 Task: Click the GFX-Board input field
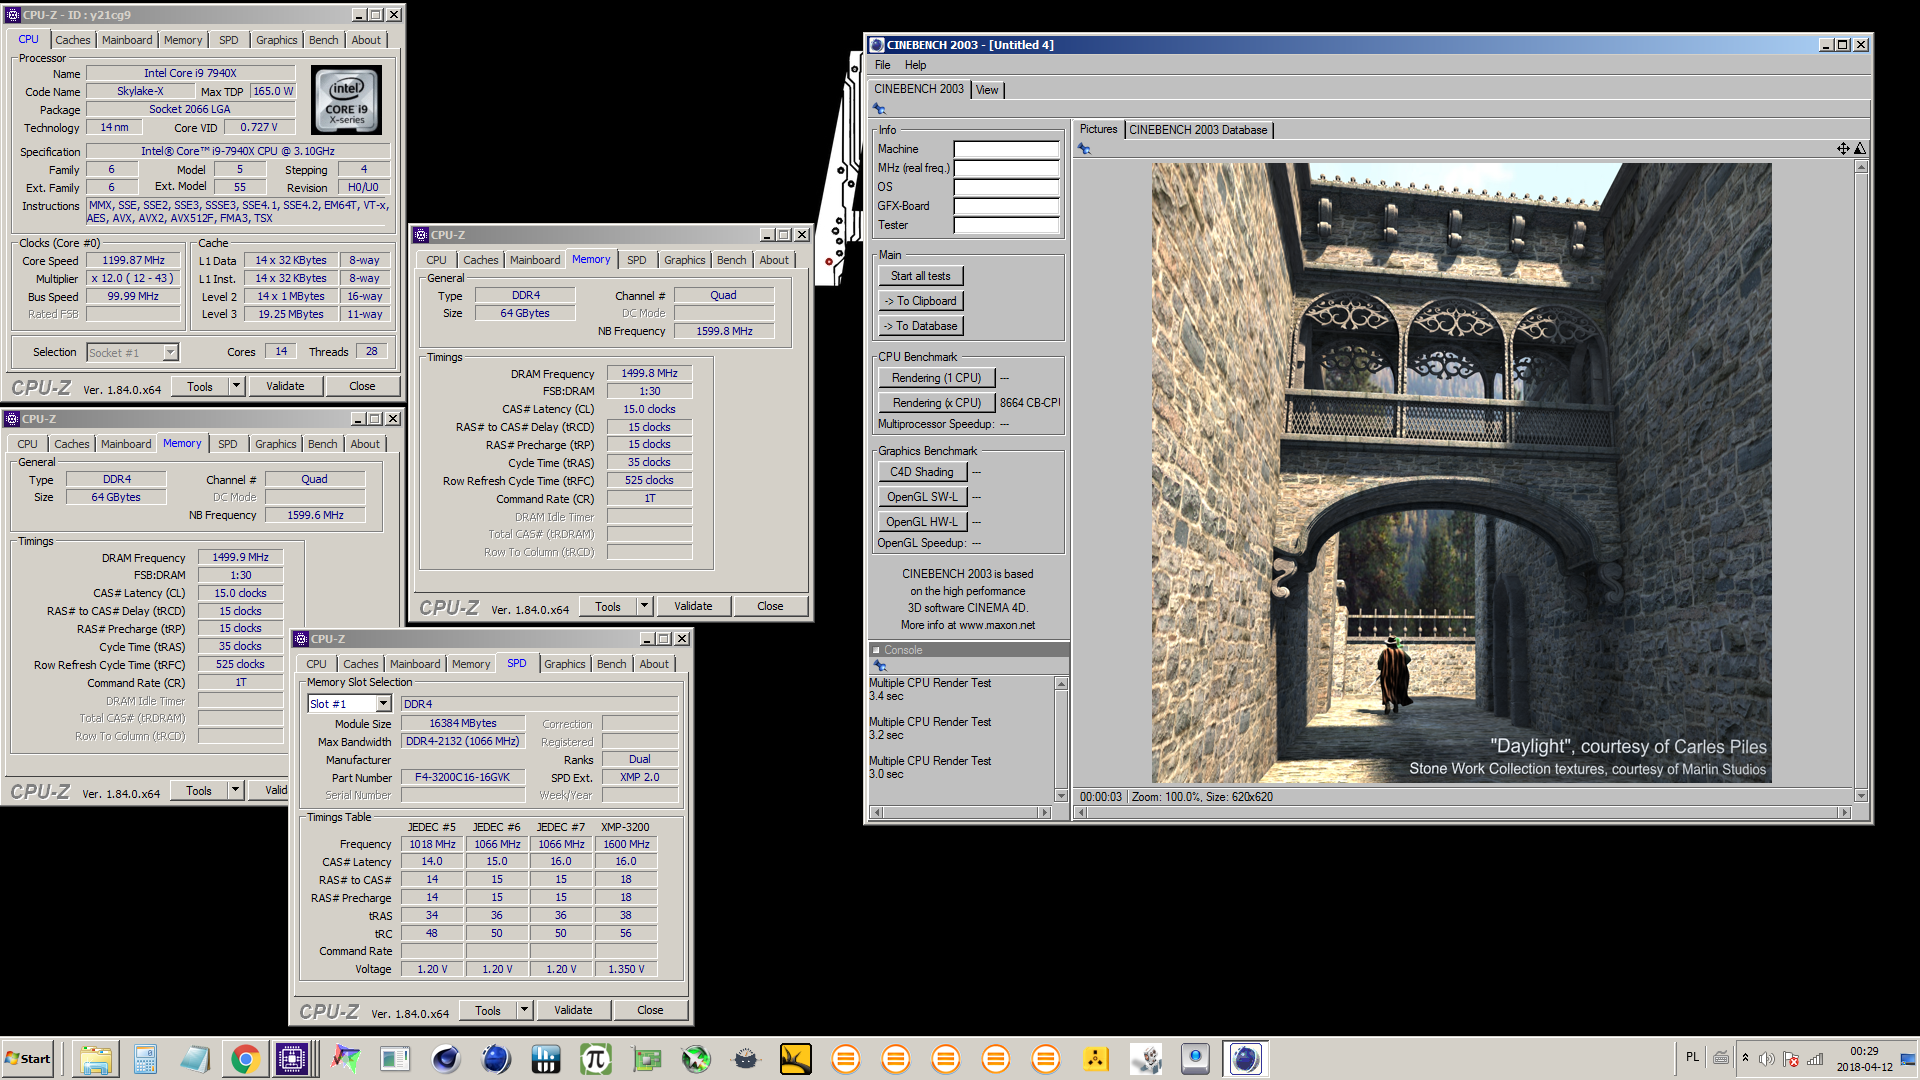(x=1006, y=207)
